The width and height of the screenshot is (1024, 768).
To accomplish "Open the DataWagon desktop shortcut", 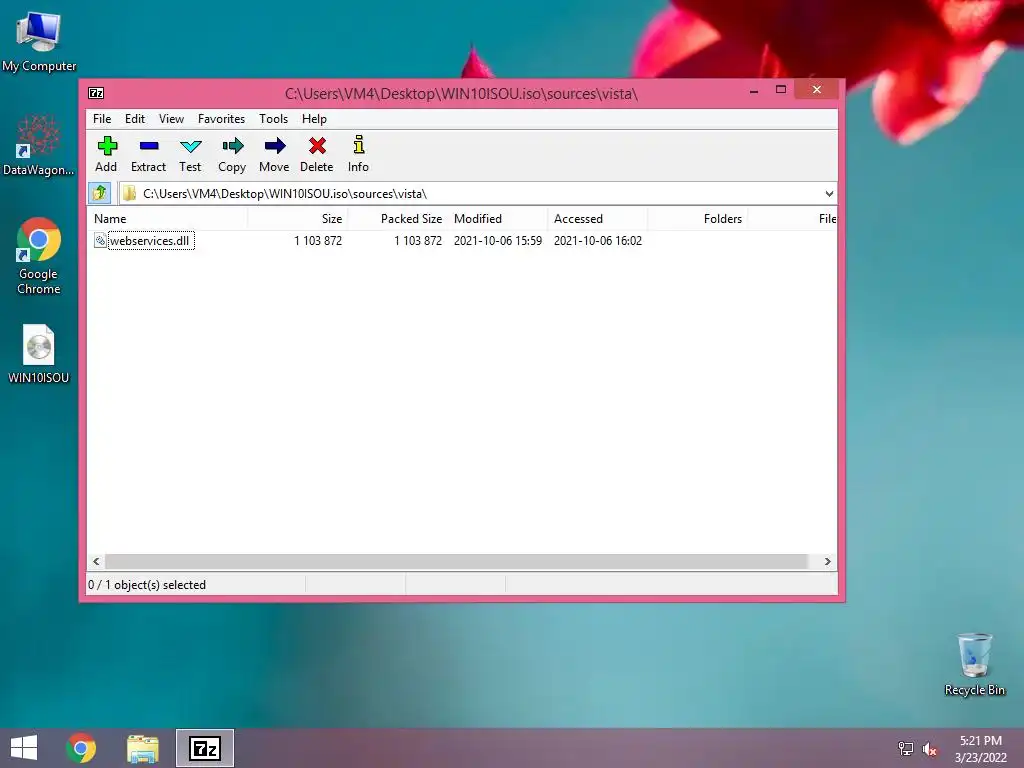I will (x=39, y=145).
